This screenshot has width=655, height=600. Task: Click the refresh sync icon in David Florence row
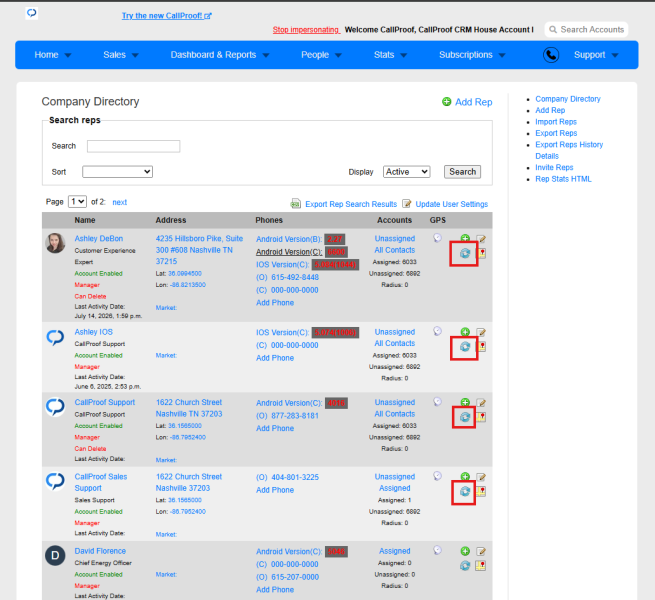coord(465,566)
